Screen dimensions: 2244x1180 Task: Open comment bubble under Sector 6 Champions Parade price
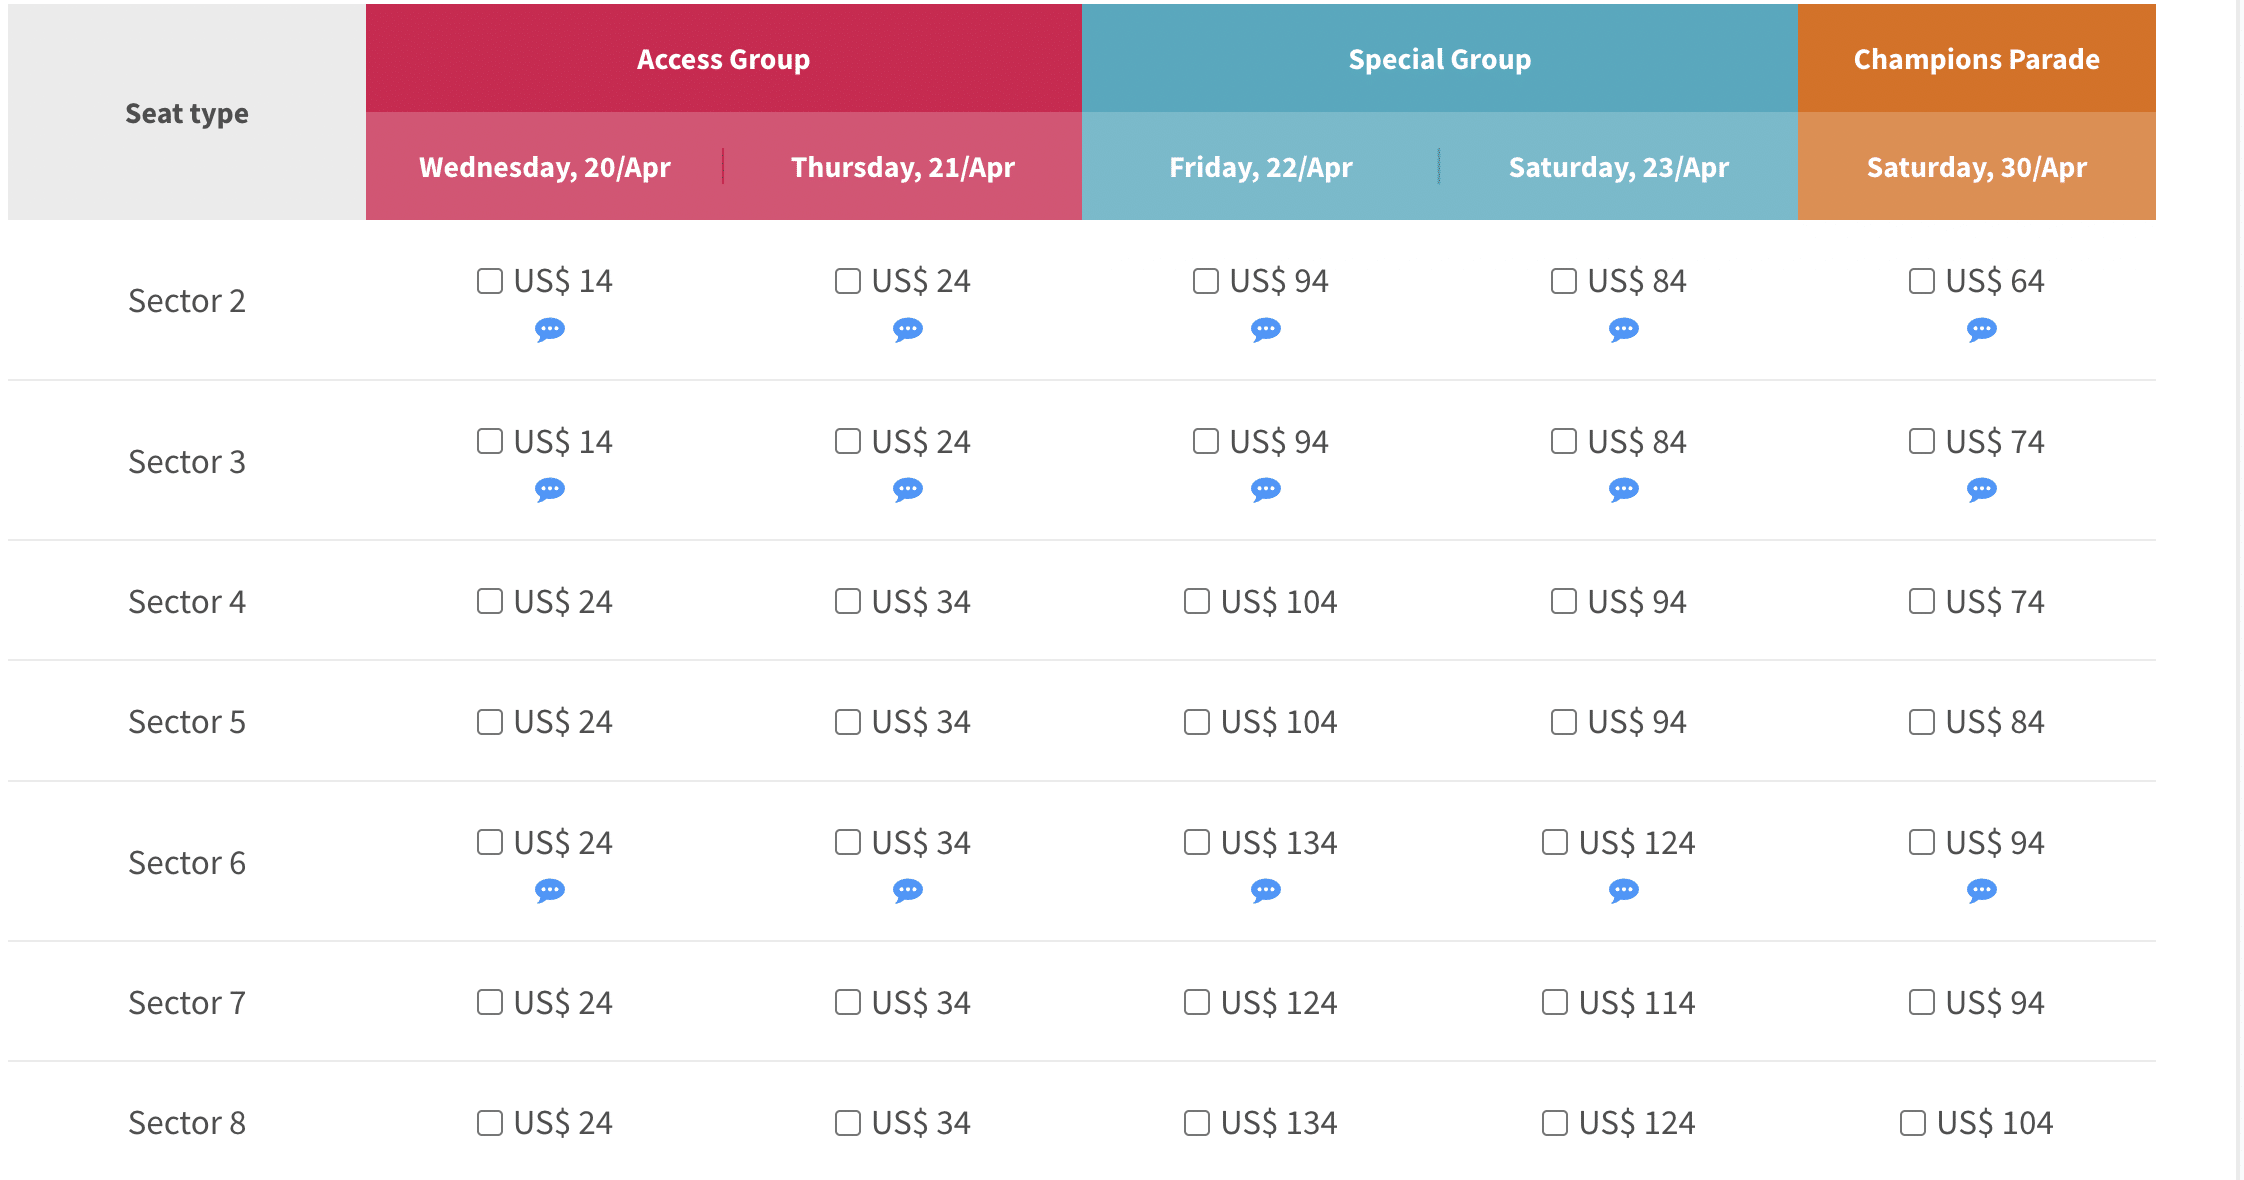pyautogui.click(x=1982, y=890)
